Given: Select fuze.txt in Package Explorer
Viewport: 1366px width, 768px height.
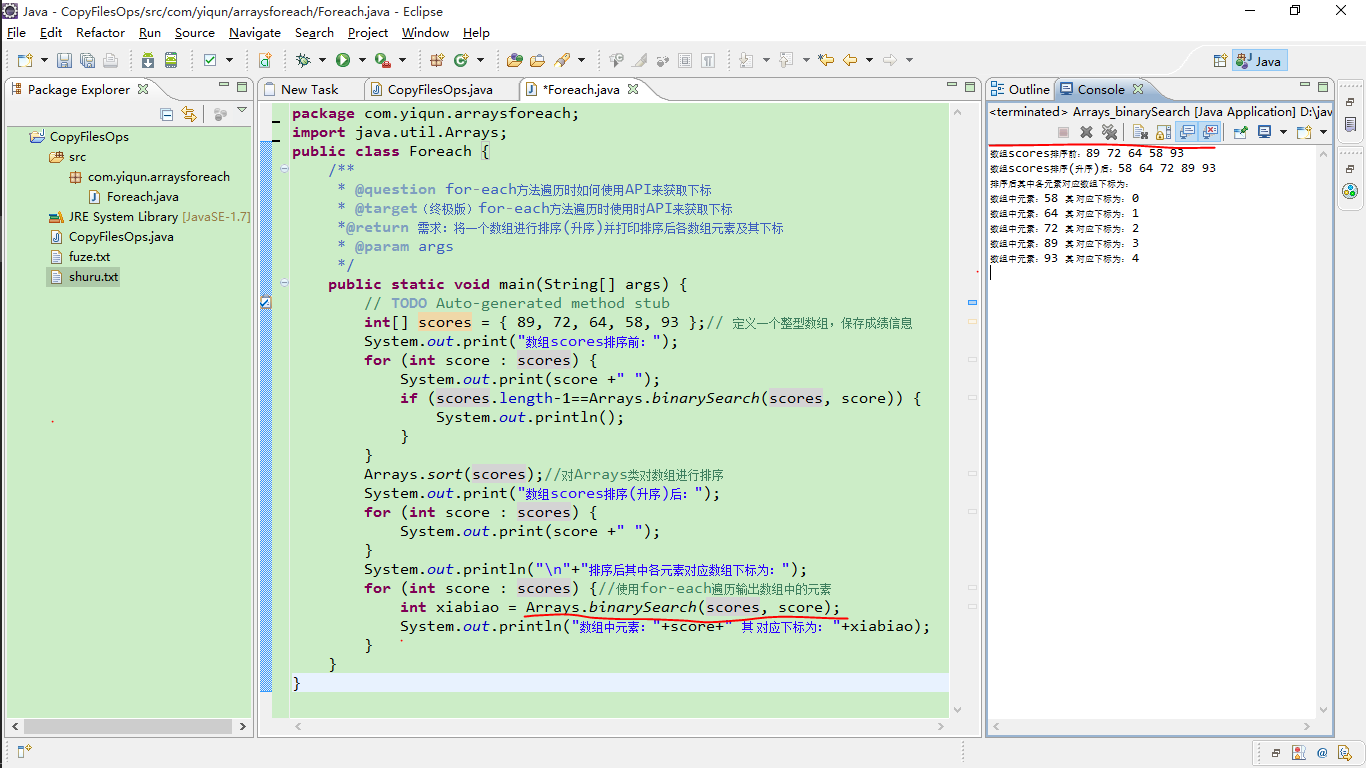Looking at the screenshot, I should click(x=89, y=257).
